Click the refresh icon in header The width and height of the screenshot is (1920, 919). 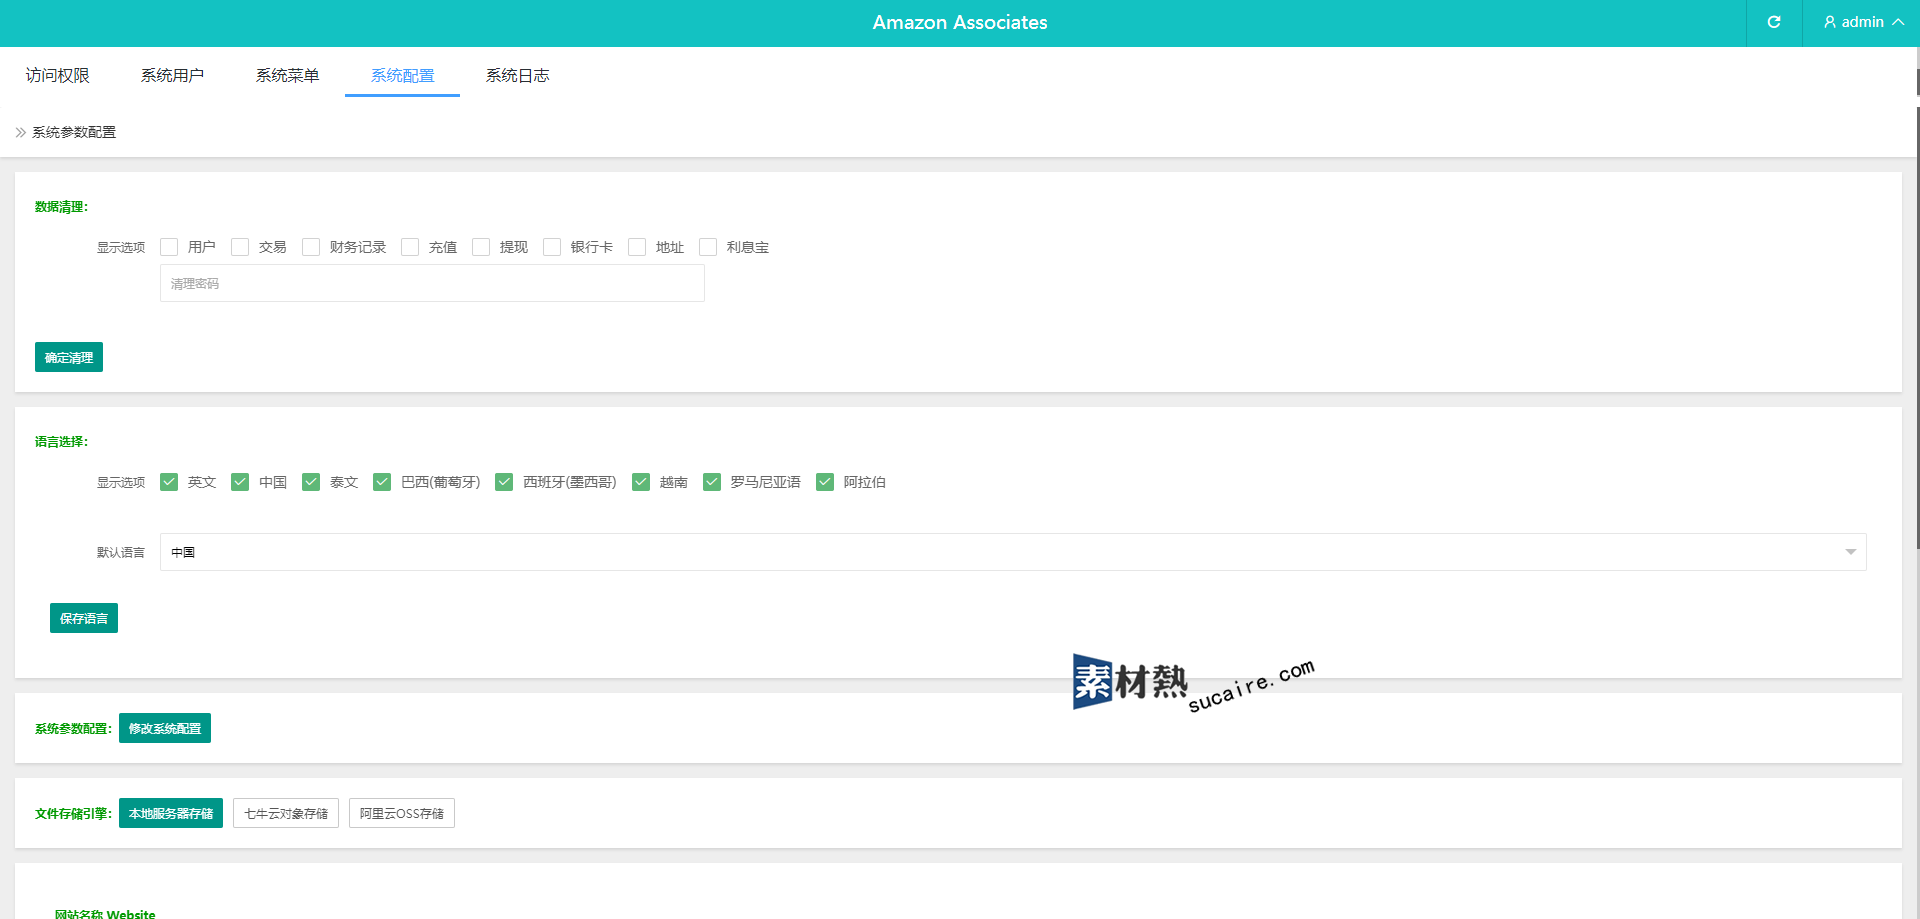(1774, 22)
